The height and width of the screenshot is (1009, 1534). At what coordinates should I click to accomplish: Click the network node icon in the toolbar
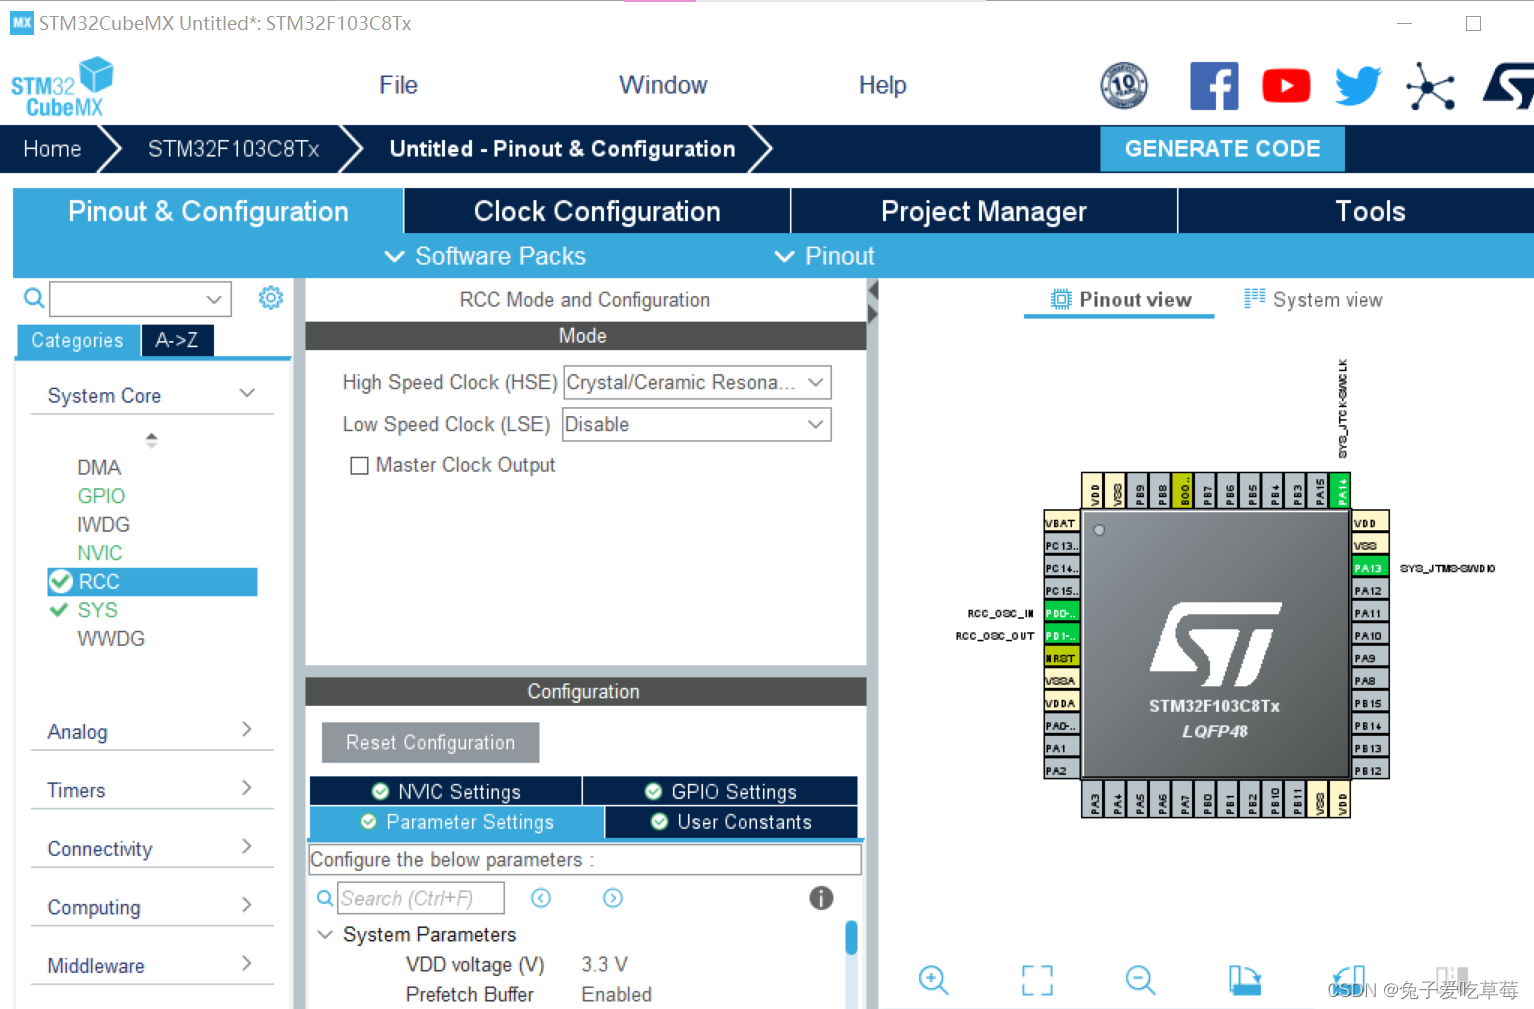point(1430,85)
